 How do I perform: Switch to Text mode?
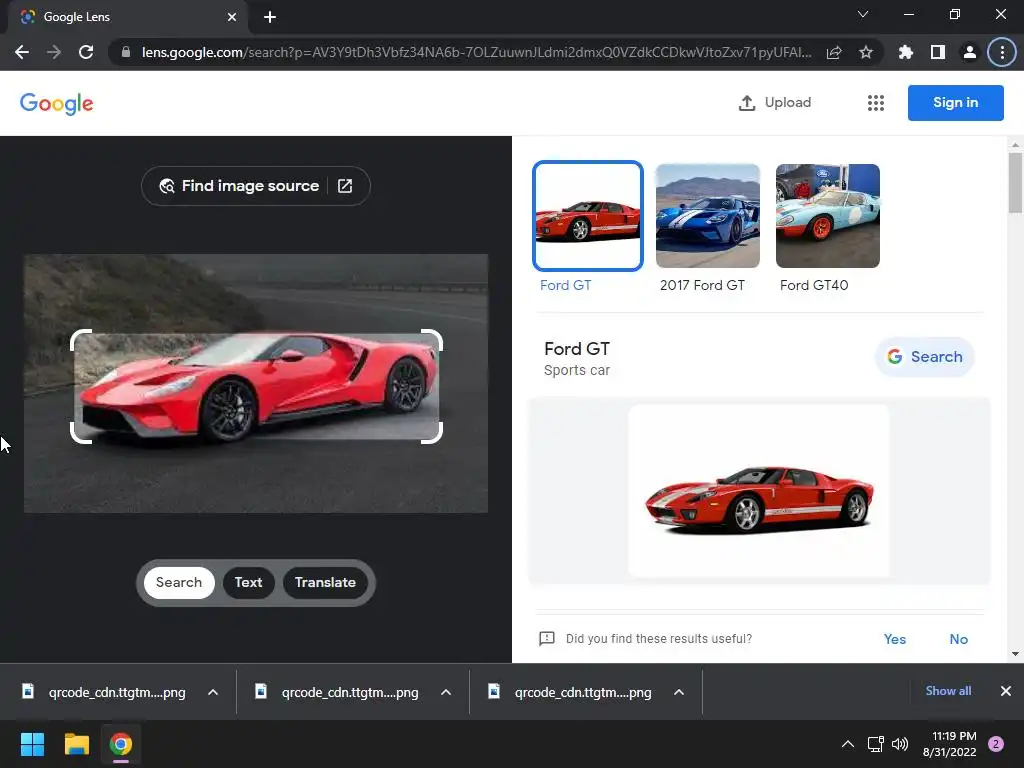248,583
